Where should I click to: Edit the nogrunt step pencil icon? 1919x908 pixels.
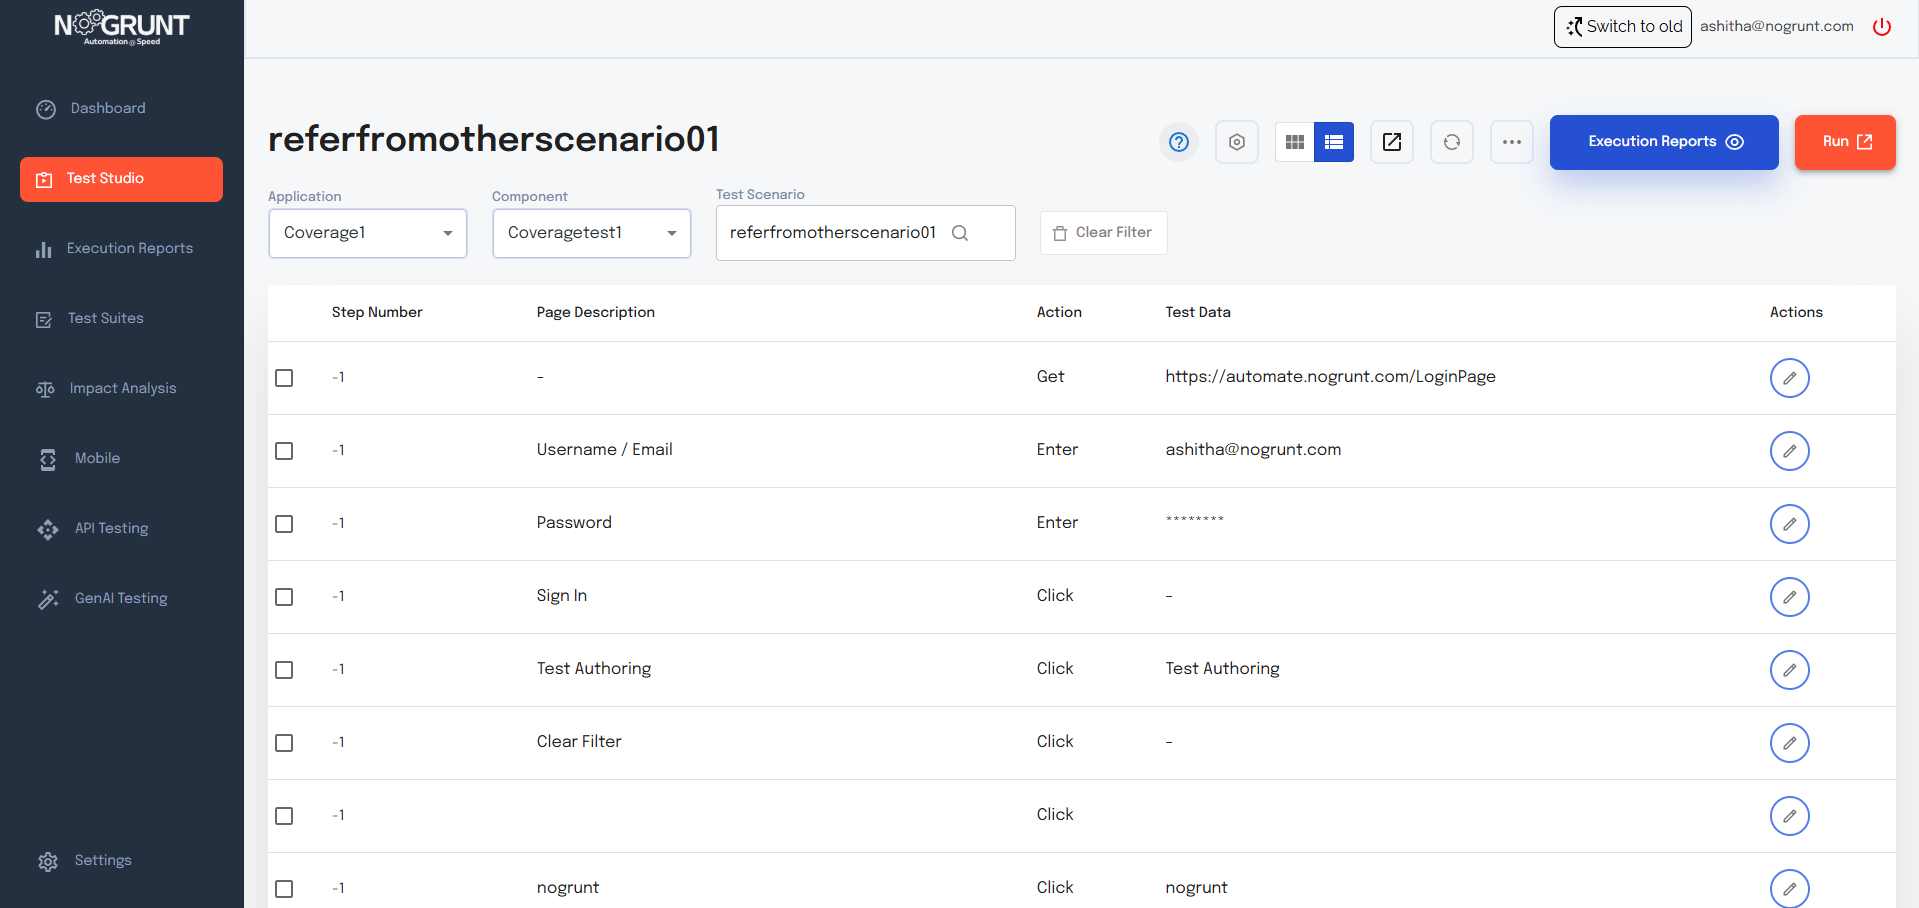pyautogui.click(x=1790, y=889)
